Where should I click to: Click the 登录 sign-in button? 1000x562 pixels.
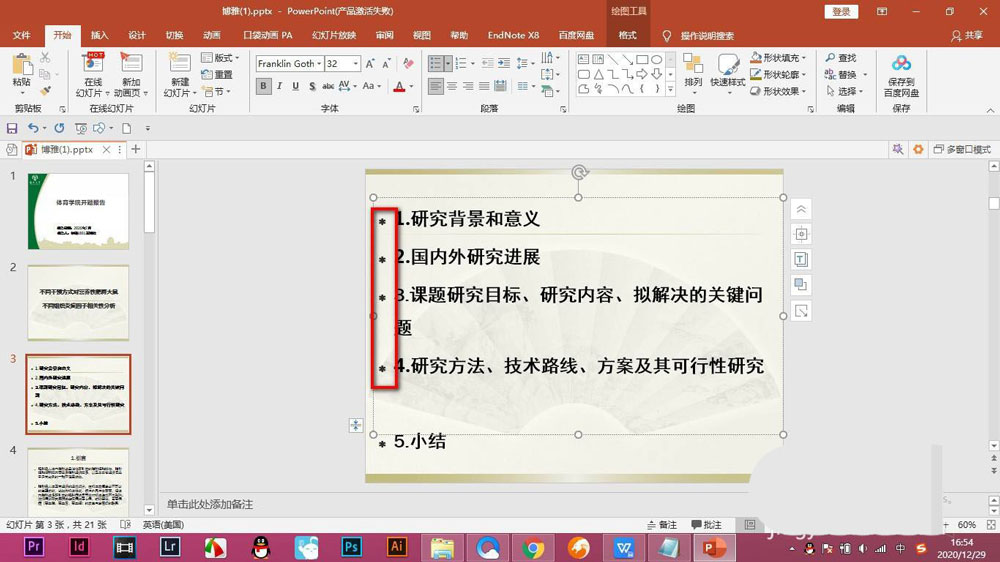(x=841, y=11)
